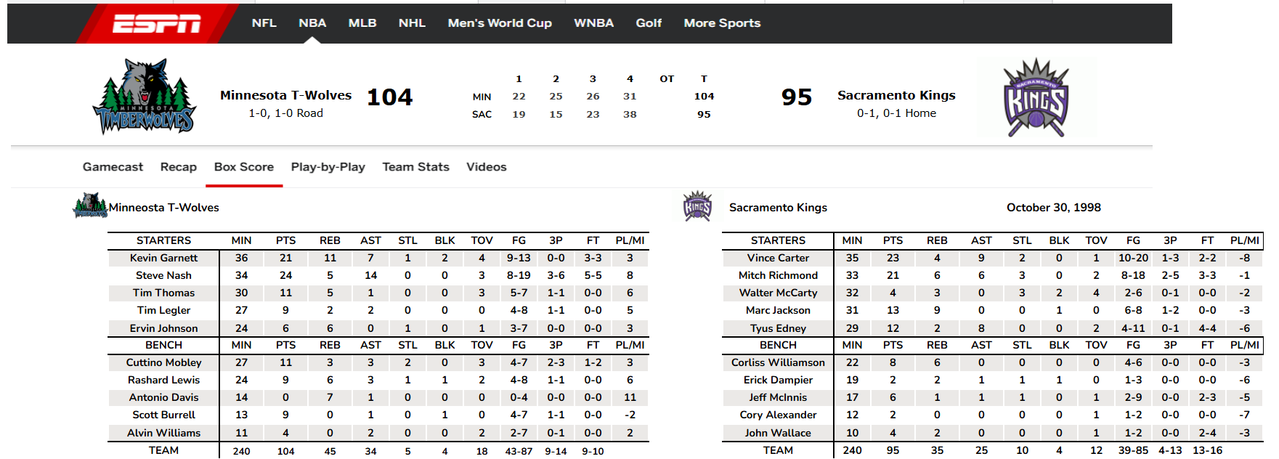Open the Sacramento Kings large logo
Screen dimensions: 1279x459
coord(1035,97)
